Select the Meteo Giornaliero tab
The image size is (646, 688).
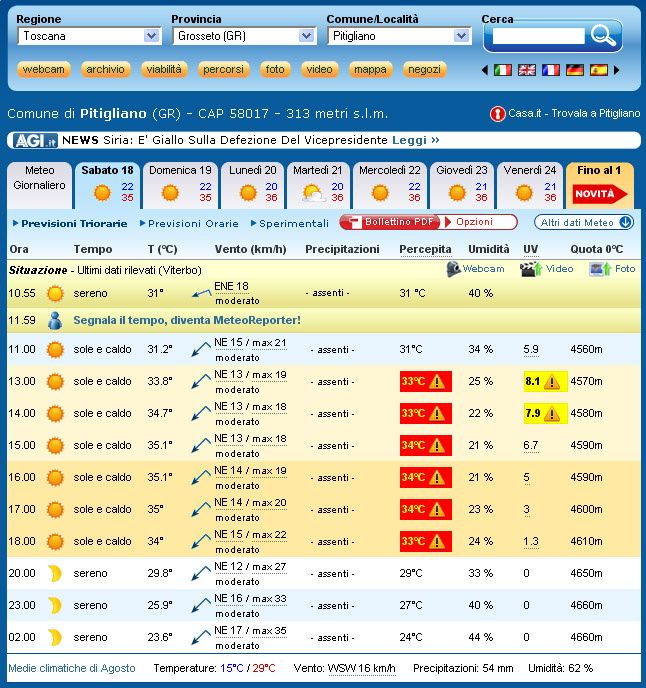tap(39, 185)
